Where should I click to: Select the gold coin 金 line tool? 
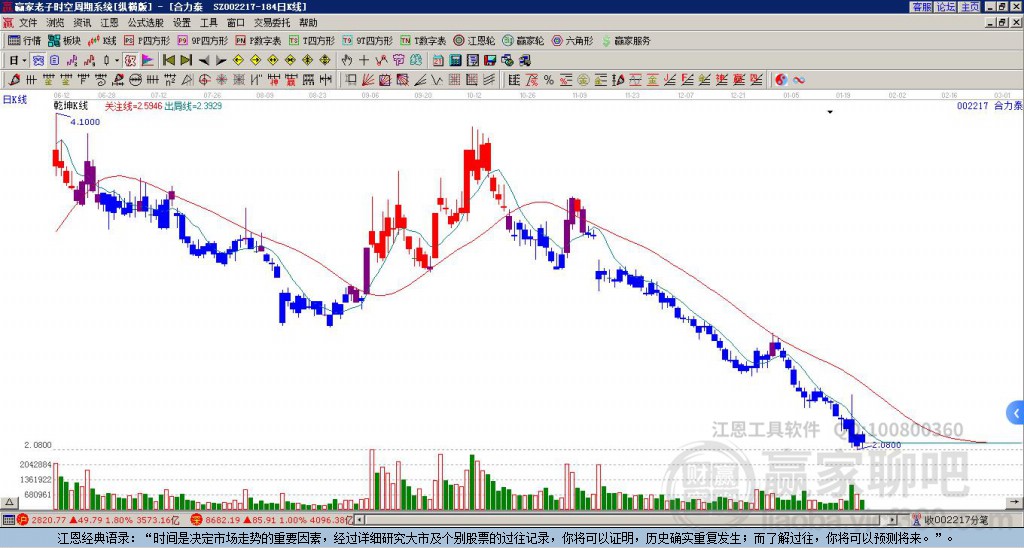[583, 80]
